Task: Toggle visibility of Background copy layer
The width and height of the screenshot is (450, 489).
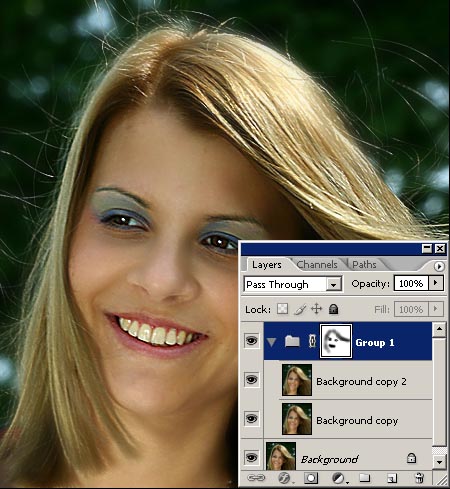Action: pos(251,419)
